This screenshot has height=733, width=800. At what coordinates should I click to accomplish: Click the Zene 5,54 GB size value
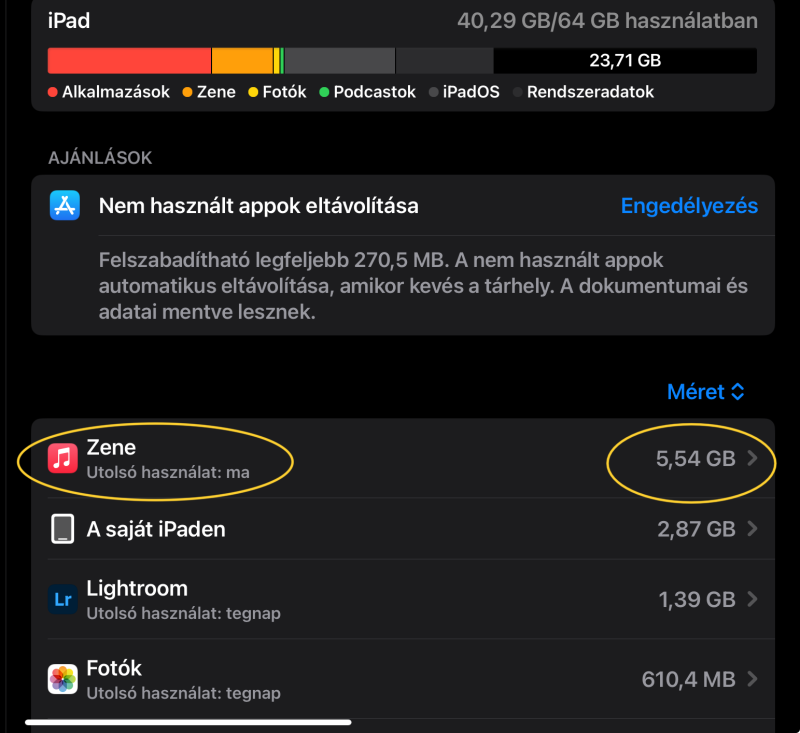click(695, 459)
